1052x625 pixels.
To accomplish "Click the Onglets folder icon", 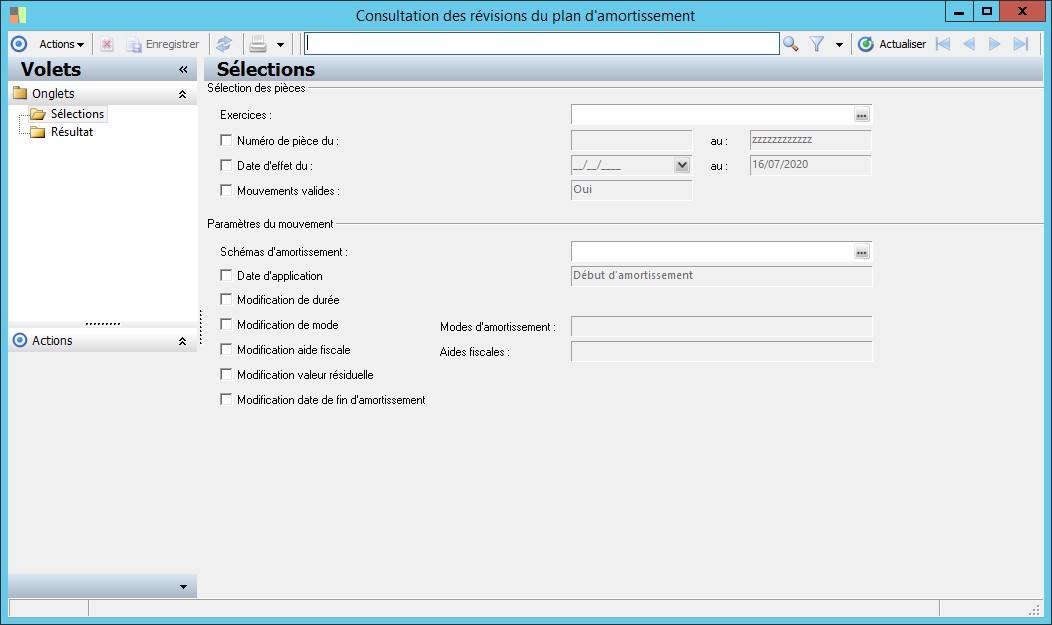I will pos(20,93).
